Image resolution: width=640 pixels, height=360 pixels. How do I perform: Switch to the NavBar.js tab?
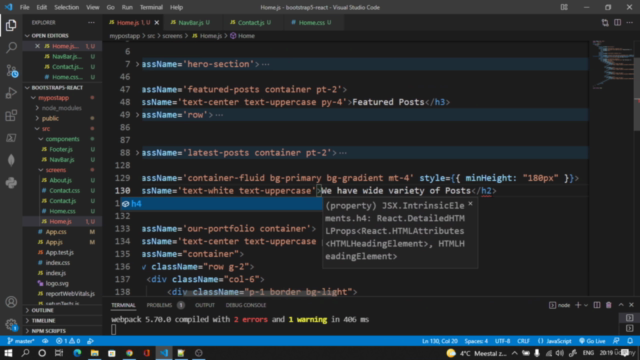click(190, 22)
